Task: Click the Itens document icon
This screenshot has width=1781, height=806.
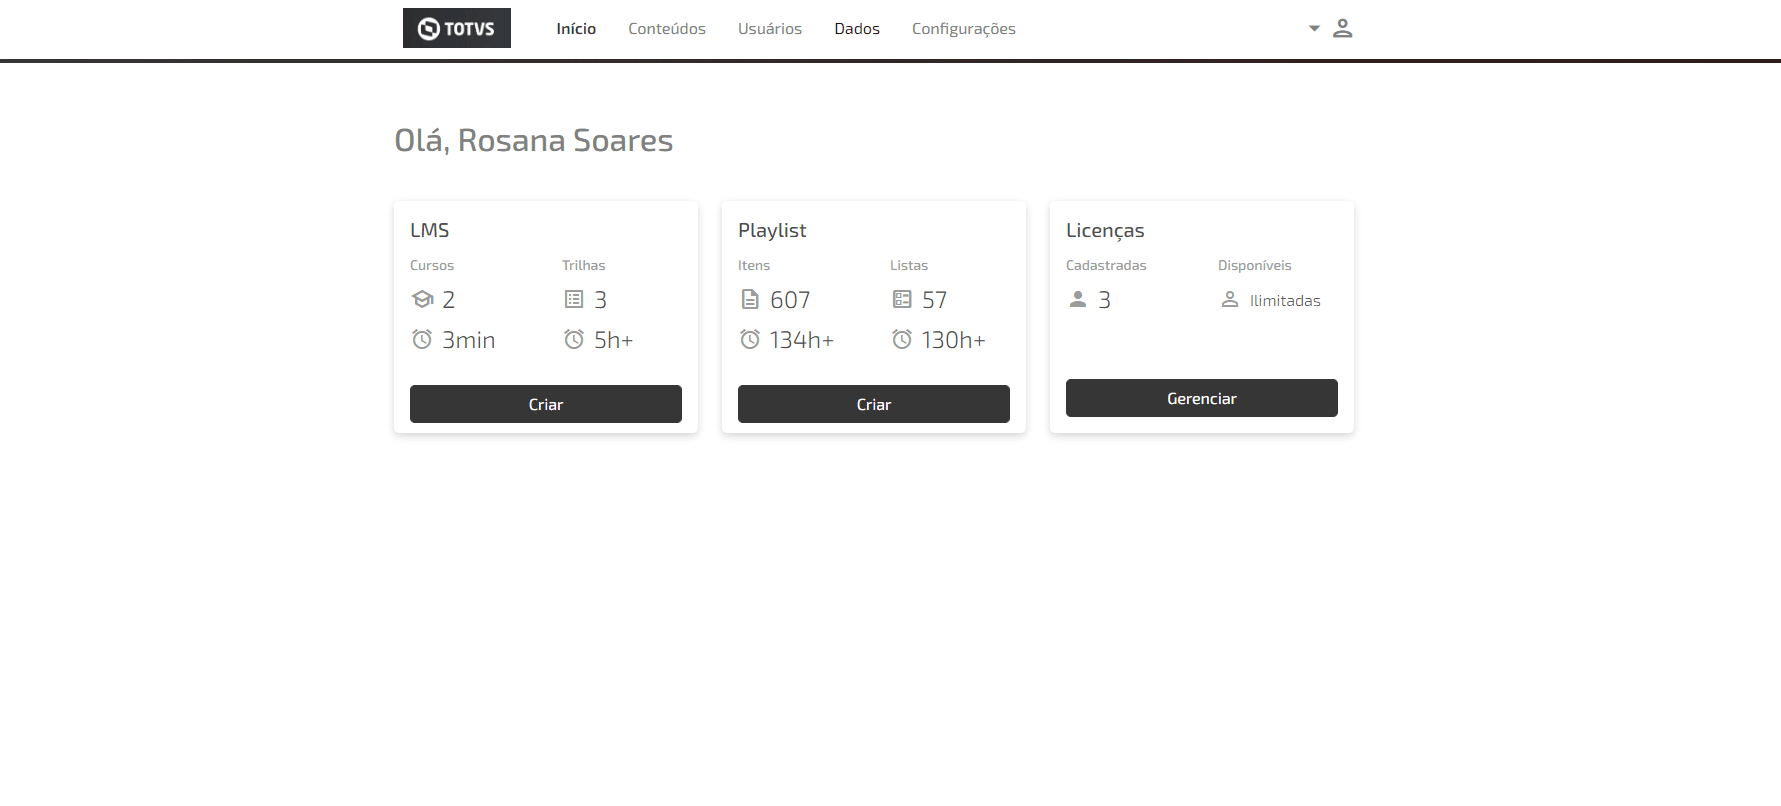Action: [750, 299]
